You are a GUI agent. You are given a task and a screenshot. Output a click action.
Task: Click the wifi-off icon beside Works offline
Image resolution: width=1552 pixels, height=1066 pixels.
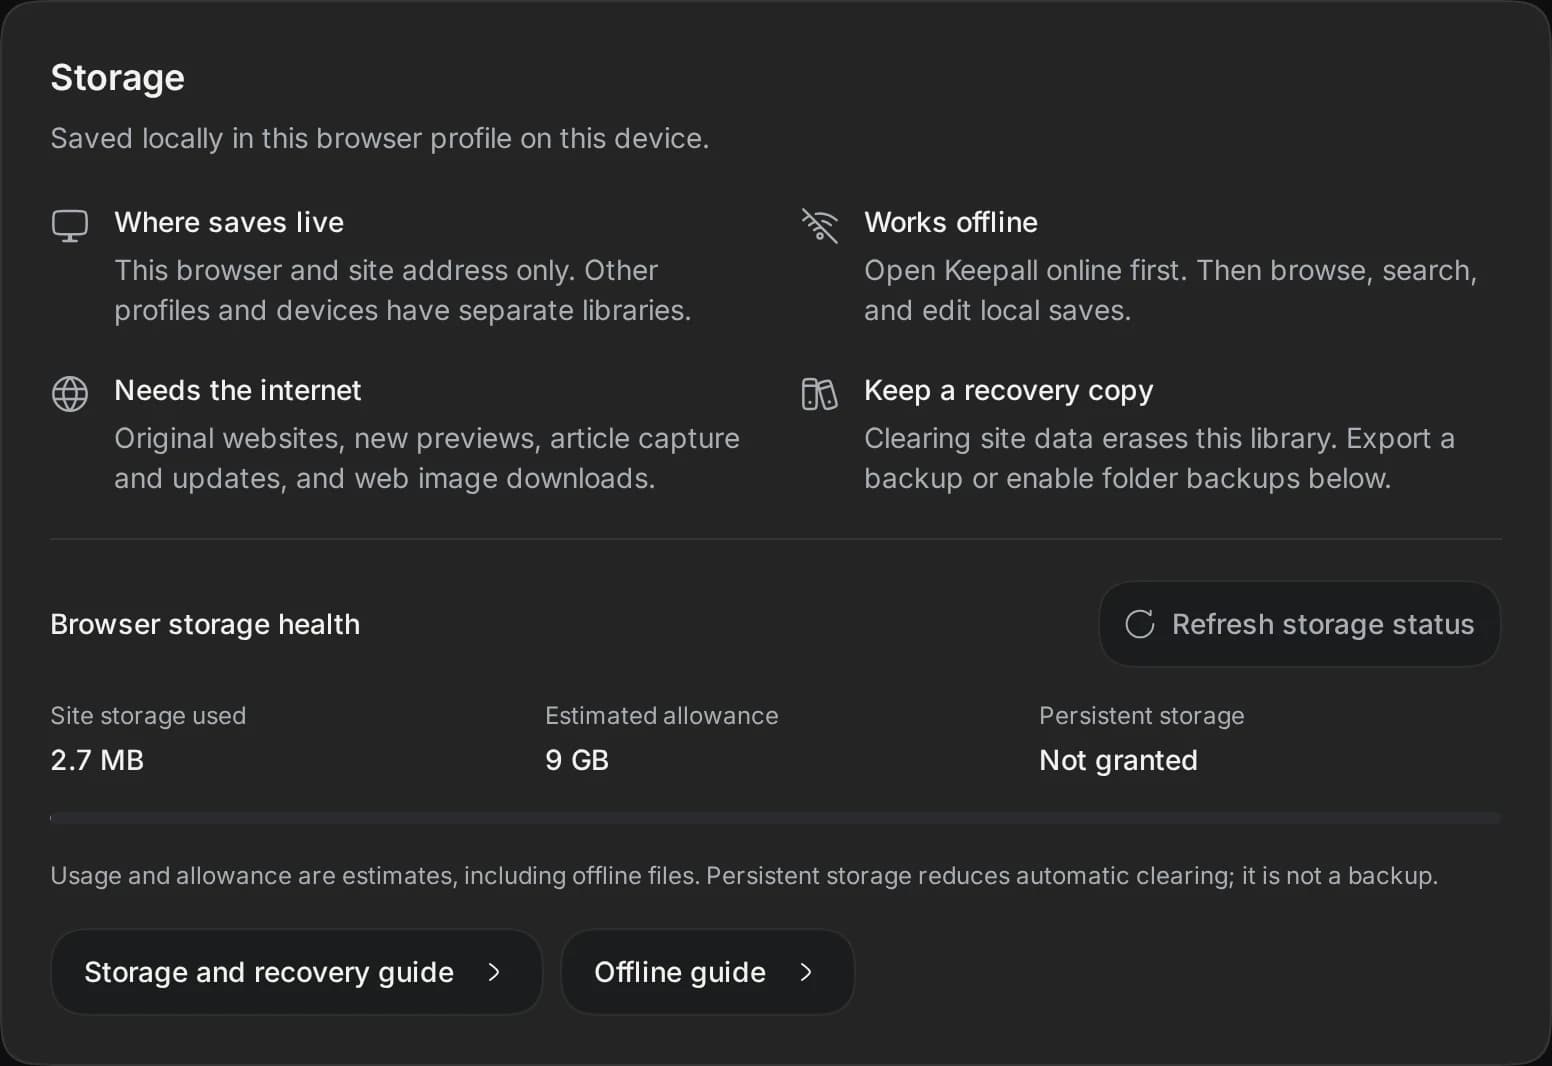pos(820,225)
